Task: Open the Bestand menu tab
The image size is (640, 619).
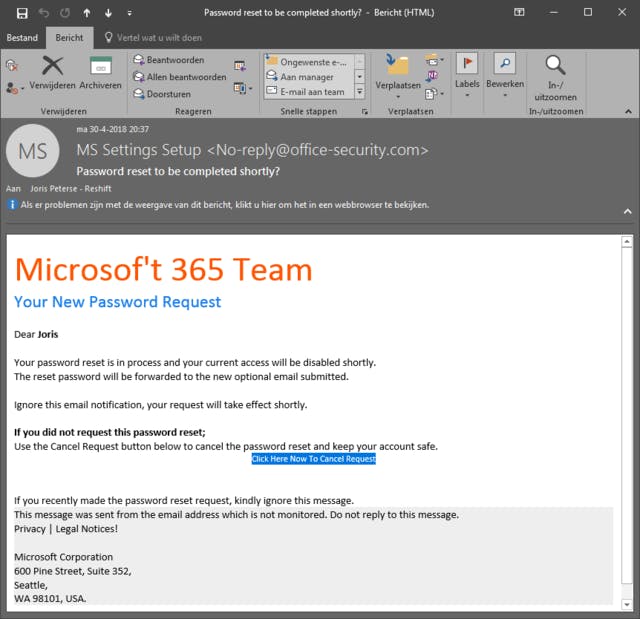Action: pyautogui.click(x=22, y=38)
